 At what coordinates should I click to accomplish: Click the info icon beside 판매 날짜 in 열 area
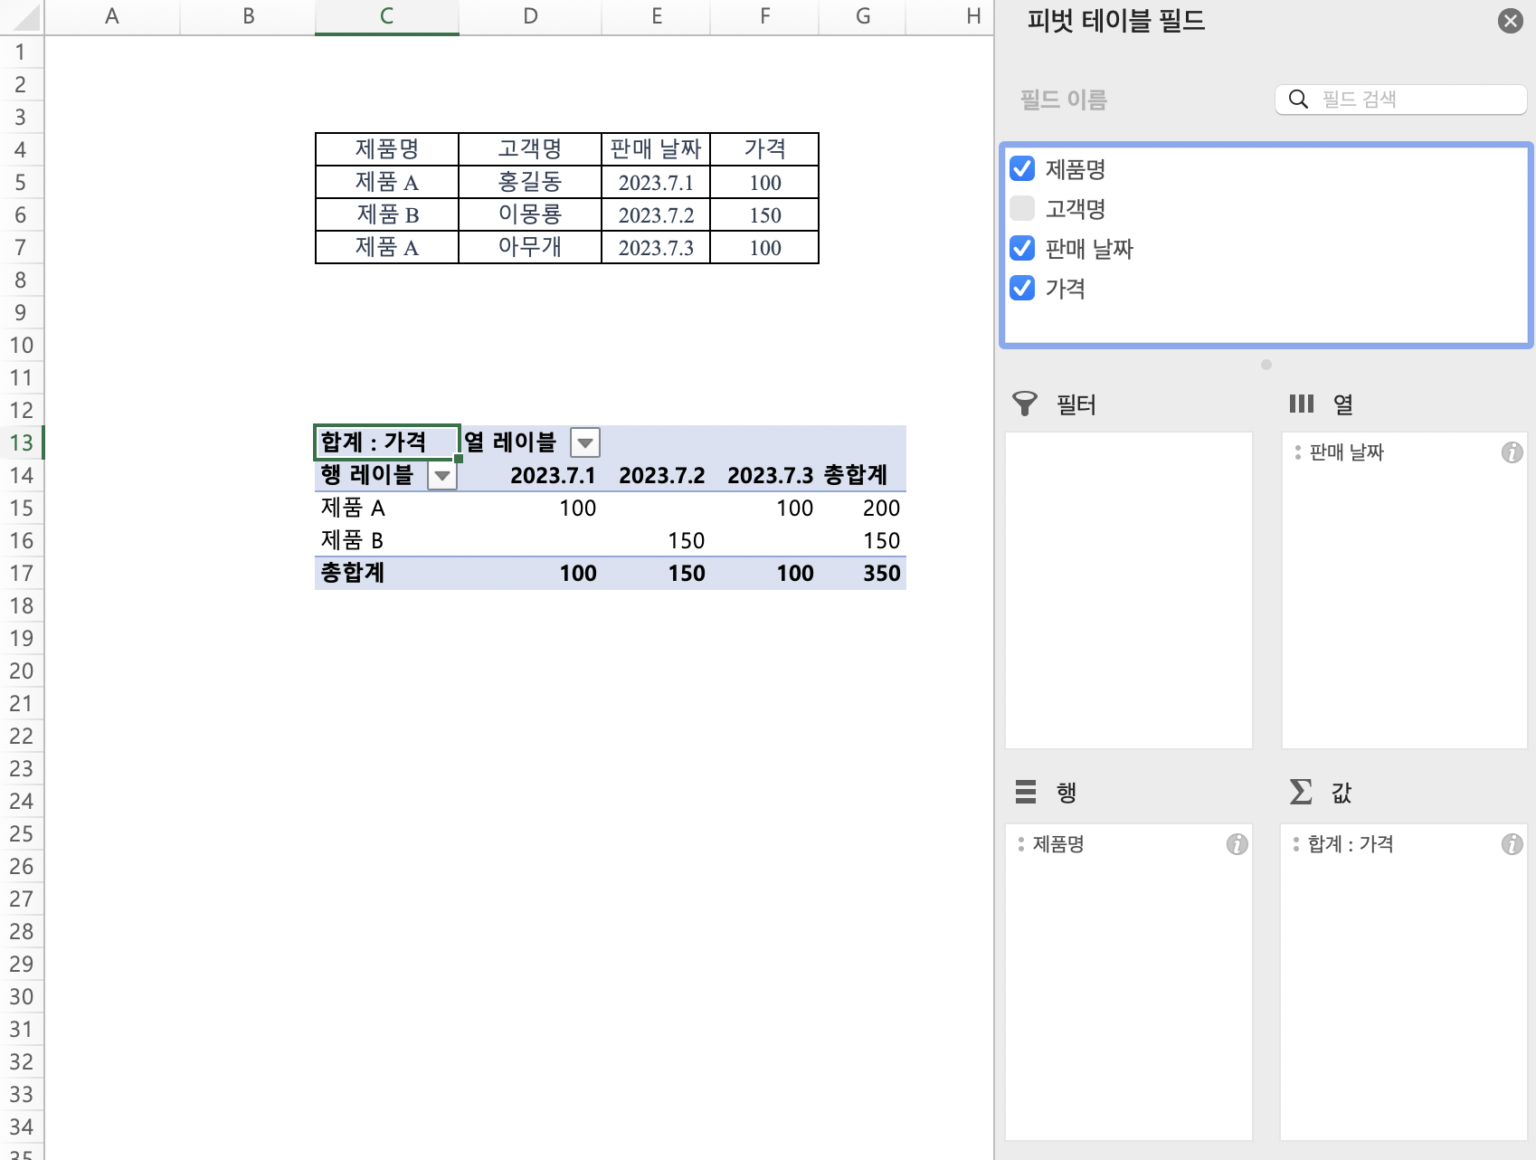coord(1511,453)
